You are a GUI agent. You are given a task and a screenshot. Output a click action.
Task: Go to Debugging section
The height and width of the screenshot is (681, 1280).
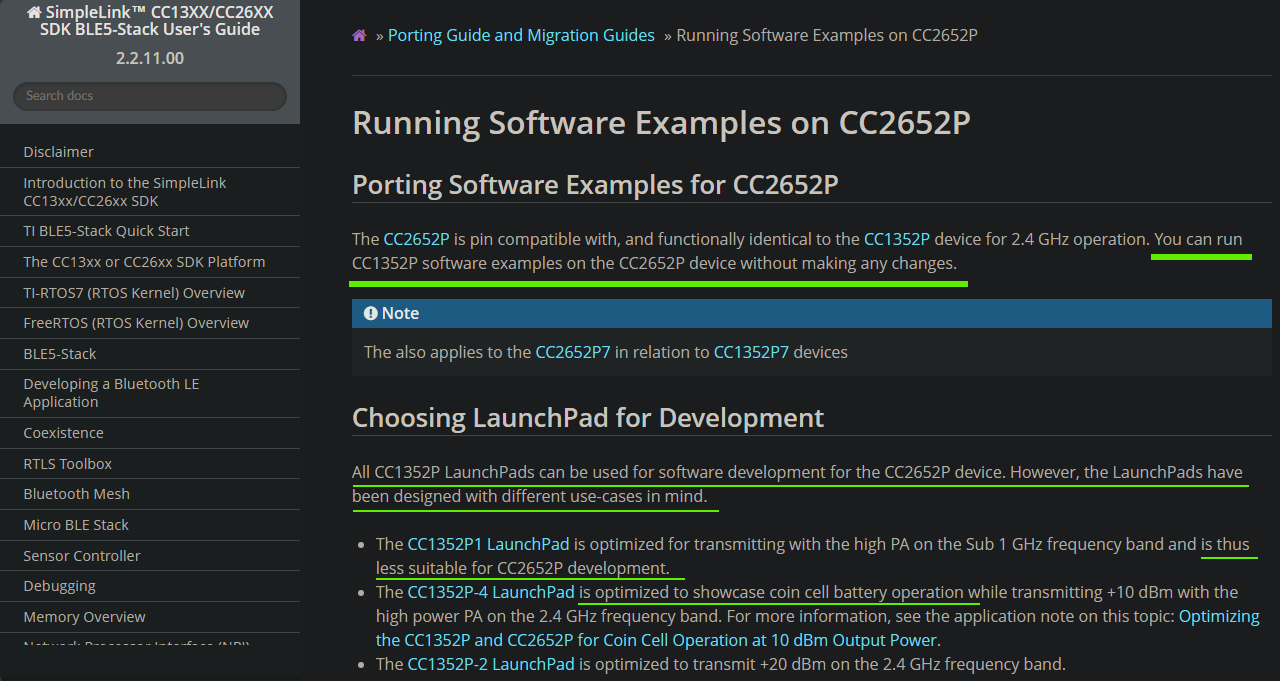coord(150,586)
